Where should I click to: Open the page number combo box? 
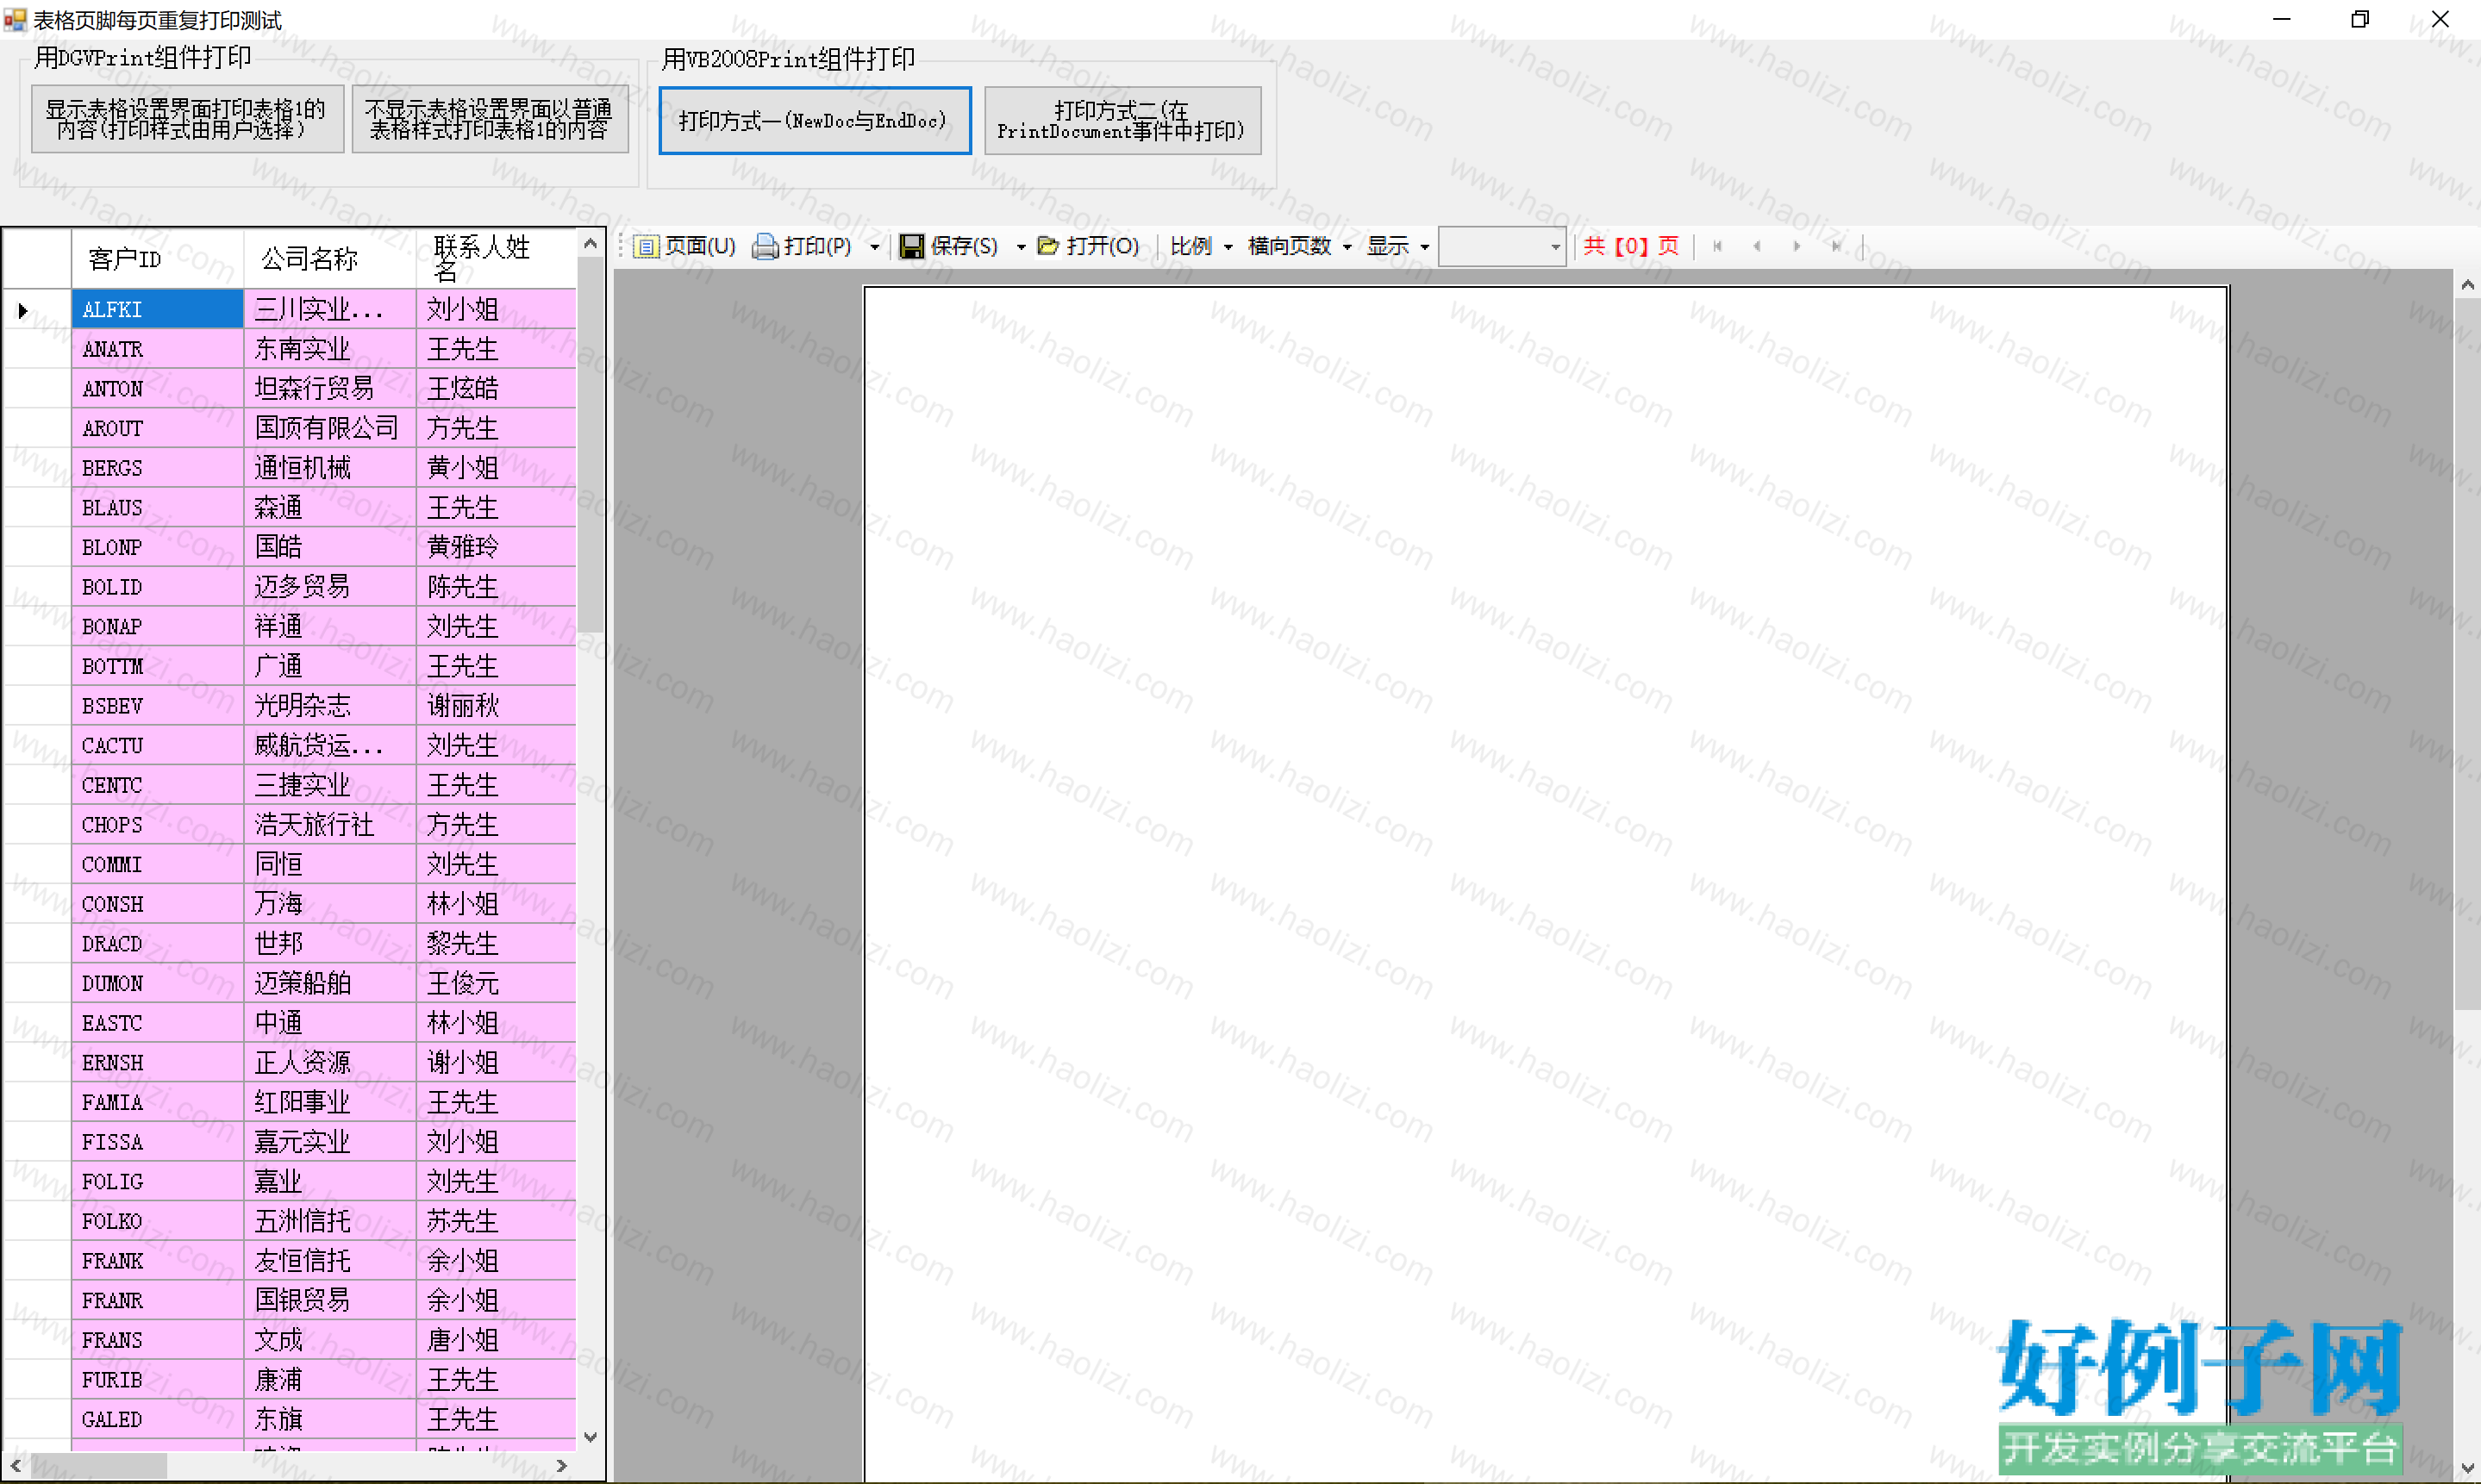(1501, 247)
